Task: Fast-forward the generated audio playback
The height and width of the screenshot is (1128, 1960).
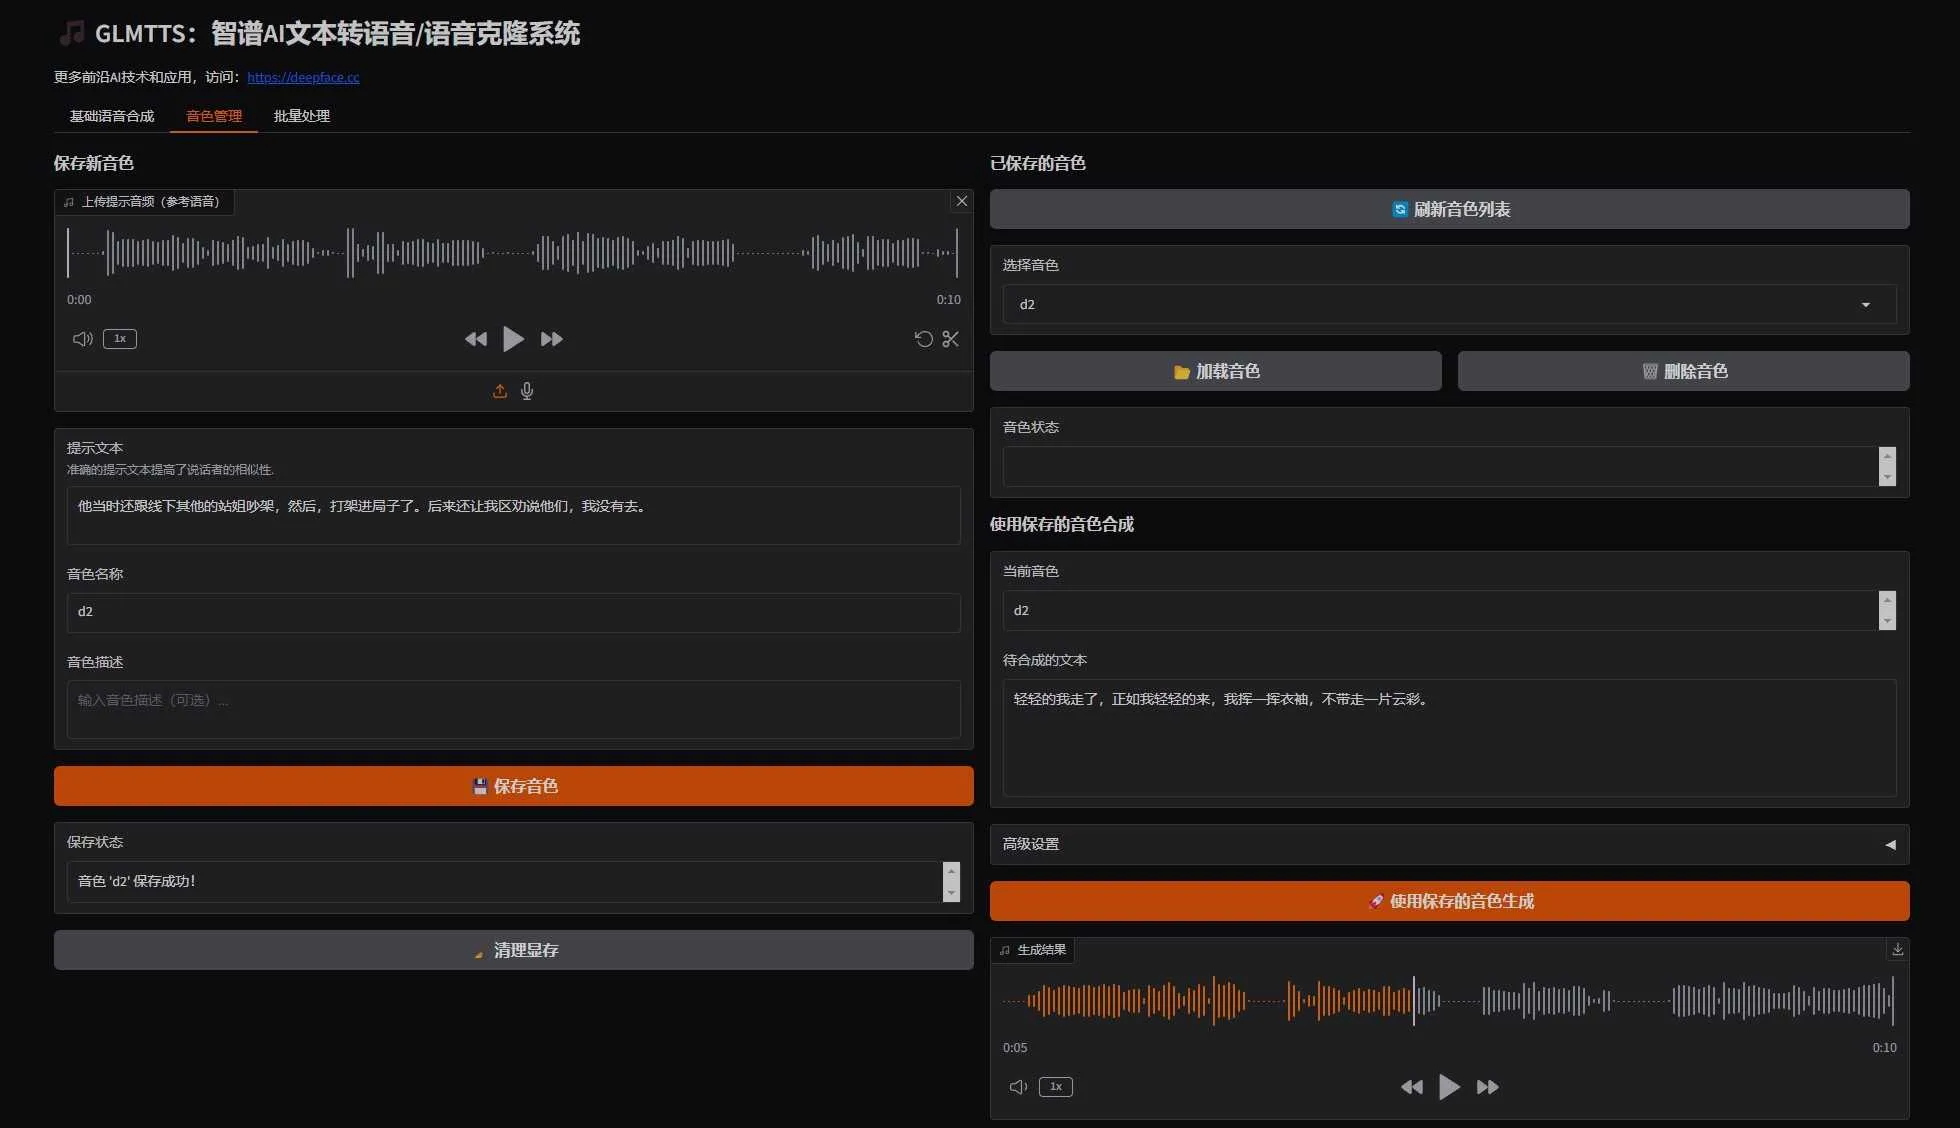Action: point(1487,1087)
